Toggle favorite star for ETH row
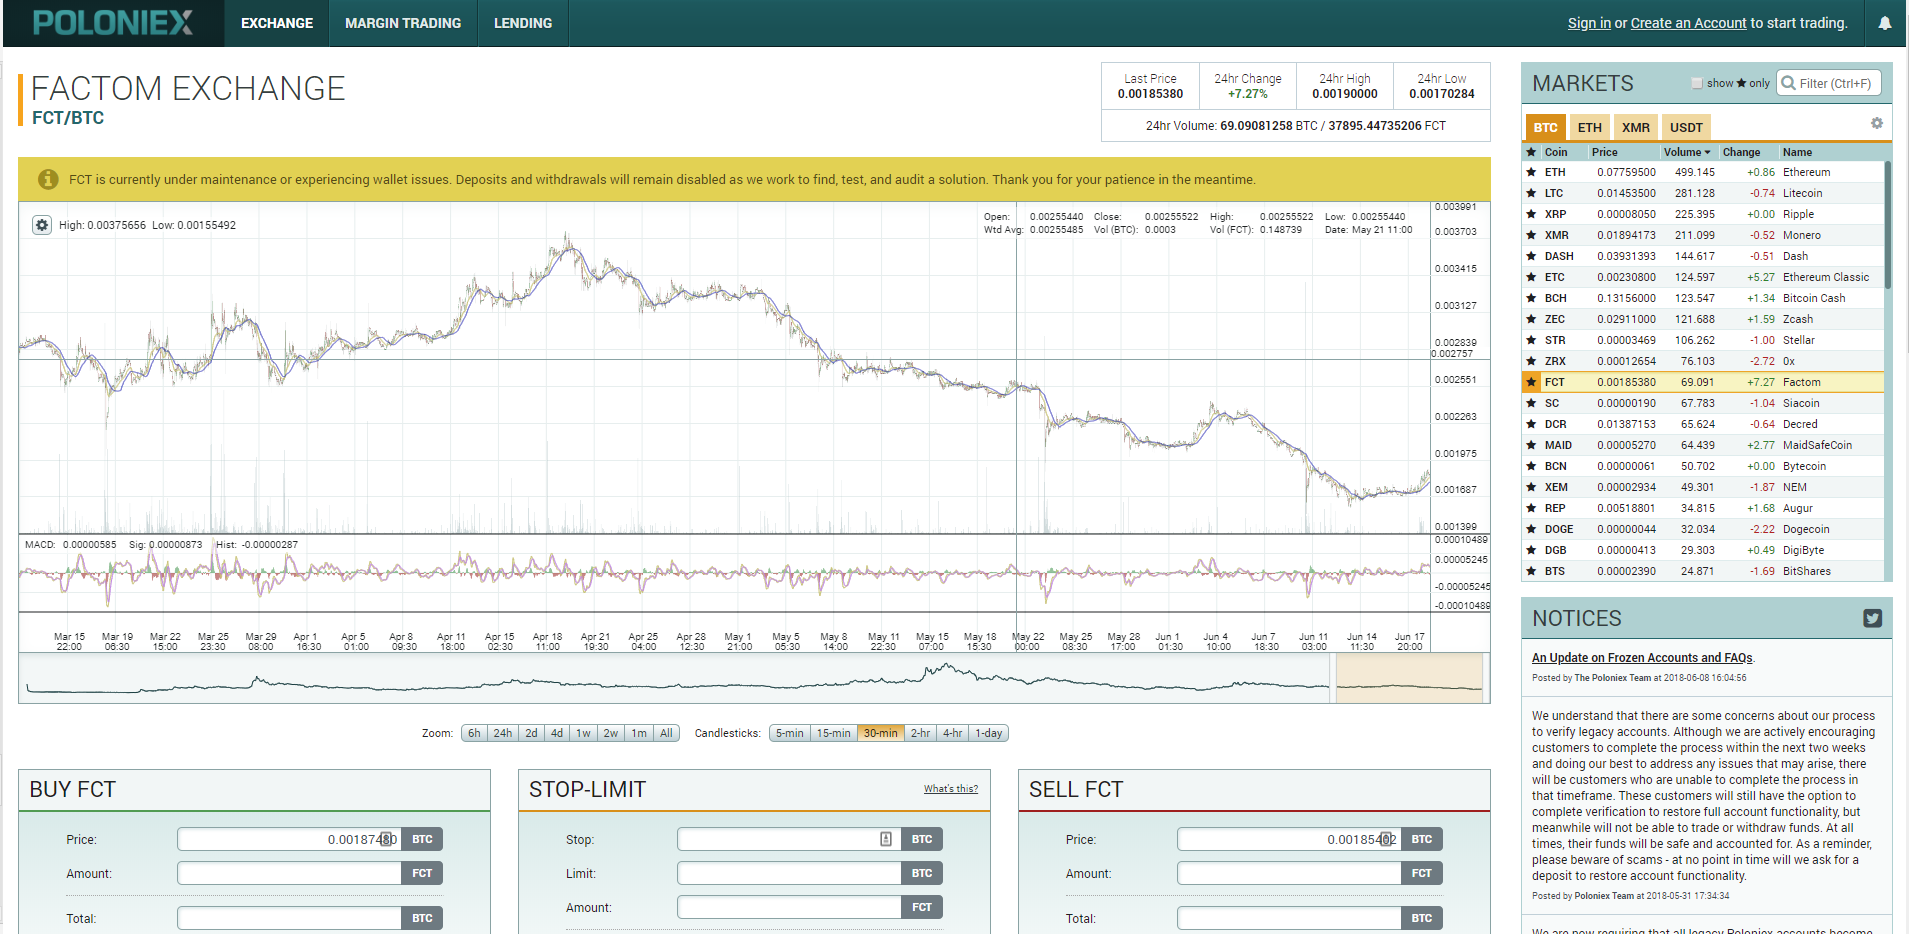 pos(1531,172)
